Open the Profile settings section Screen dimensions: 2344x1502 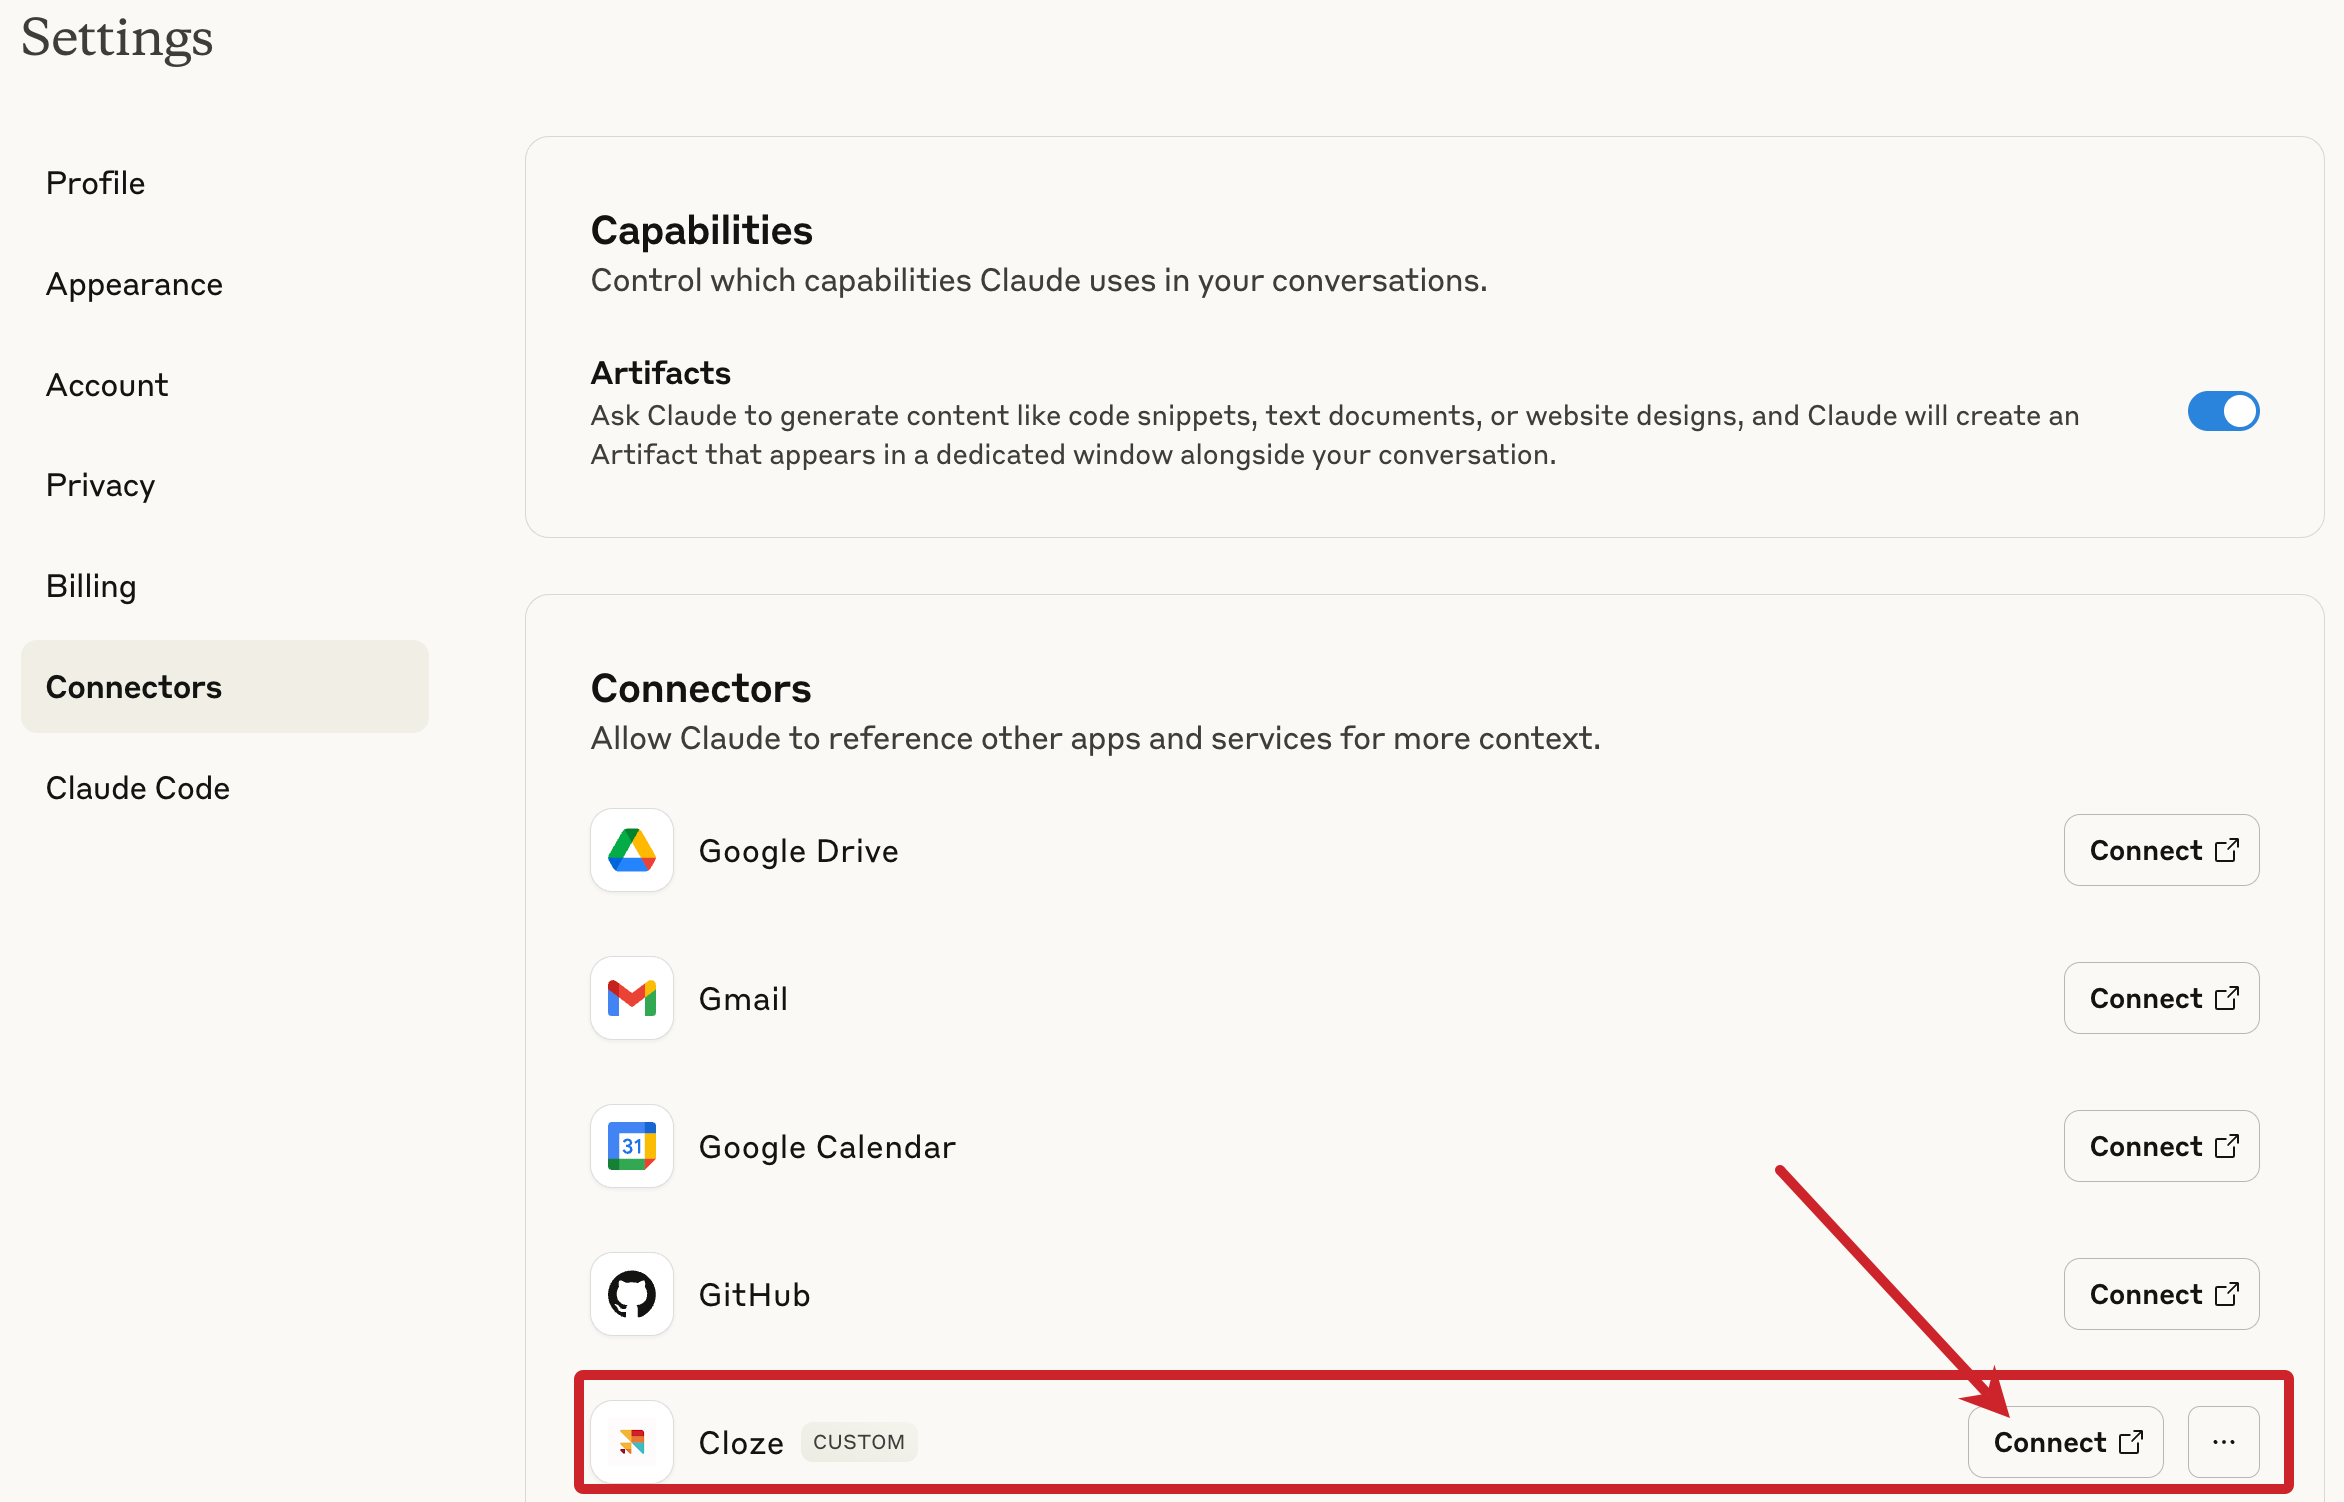pyautogui.click(x=225, y=183)
